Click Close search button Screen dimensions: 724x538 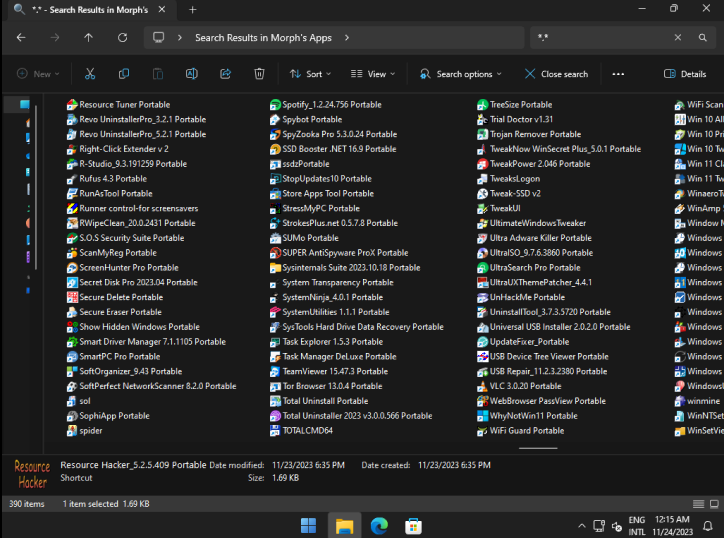(556, 74)
